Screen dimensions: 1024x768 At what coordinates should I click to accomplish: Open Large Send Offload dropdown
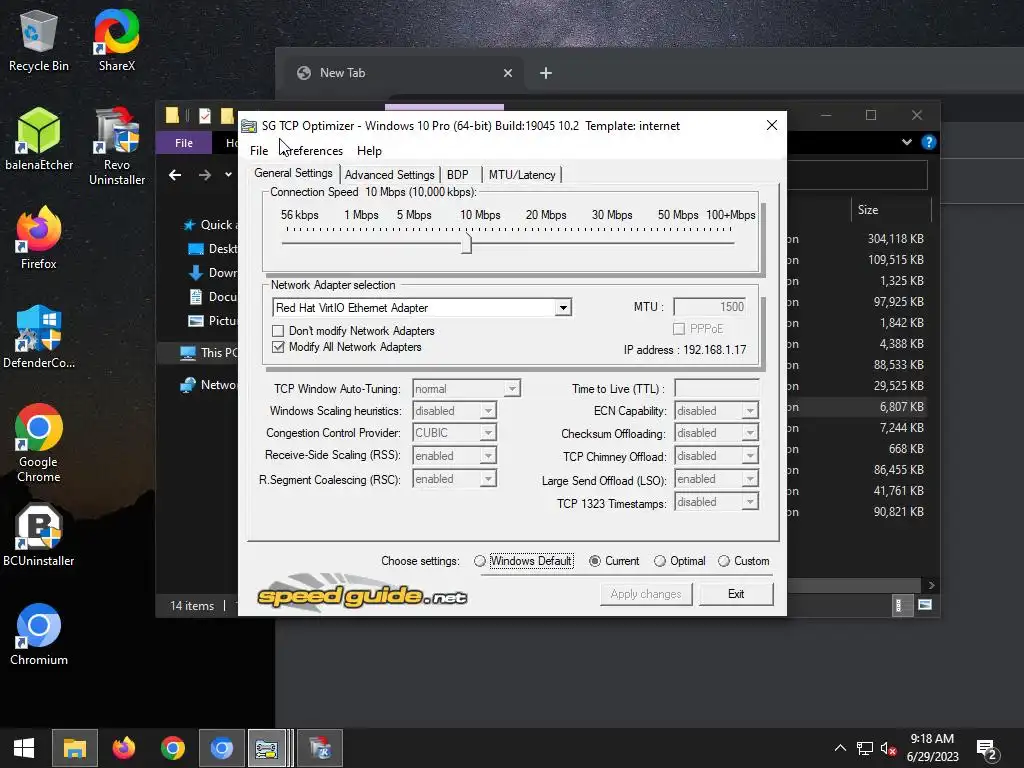tap(750, 479)
